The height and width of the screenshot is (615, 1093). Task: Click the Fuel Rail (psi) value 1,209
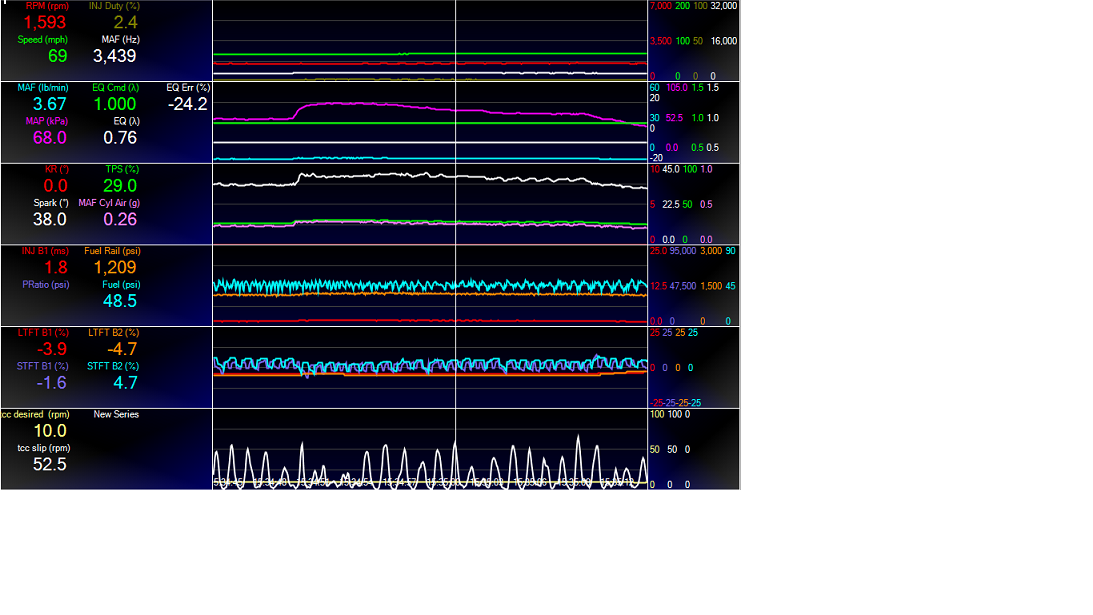[x=114, y=268]
